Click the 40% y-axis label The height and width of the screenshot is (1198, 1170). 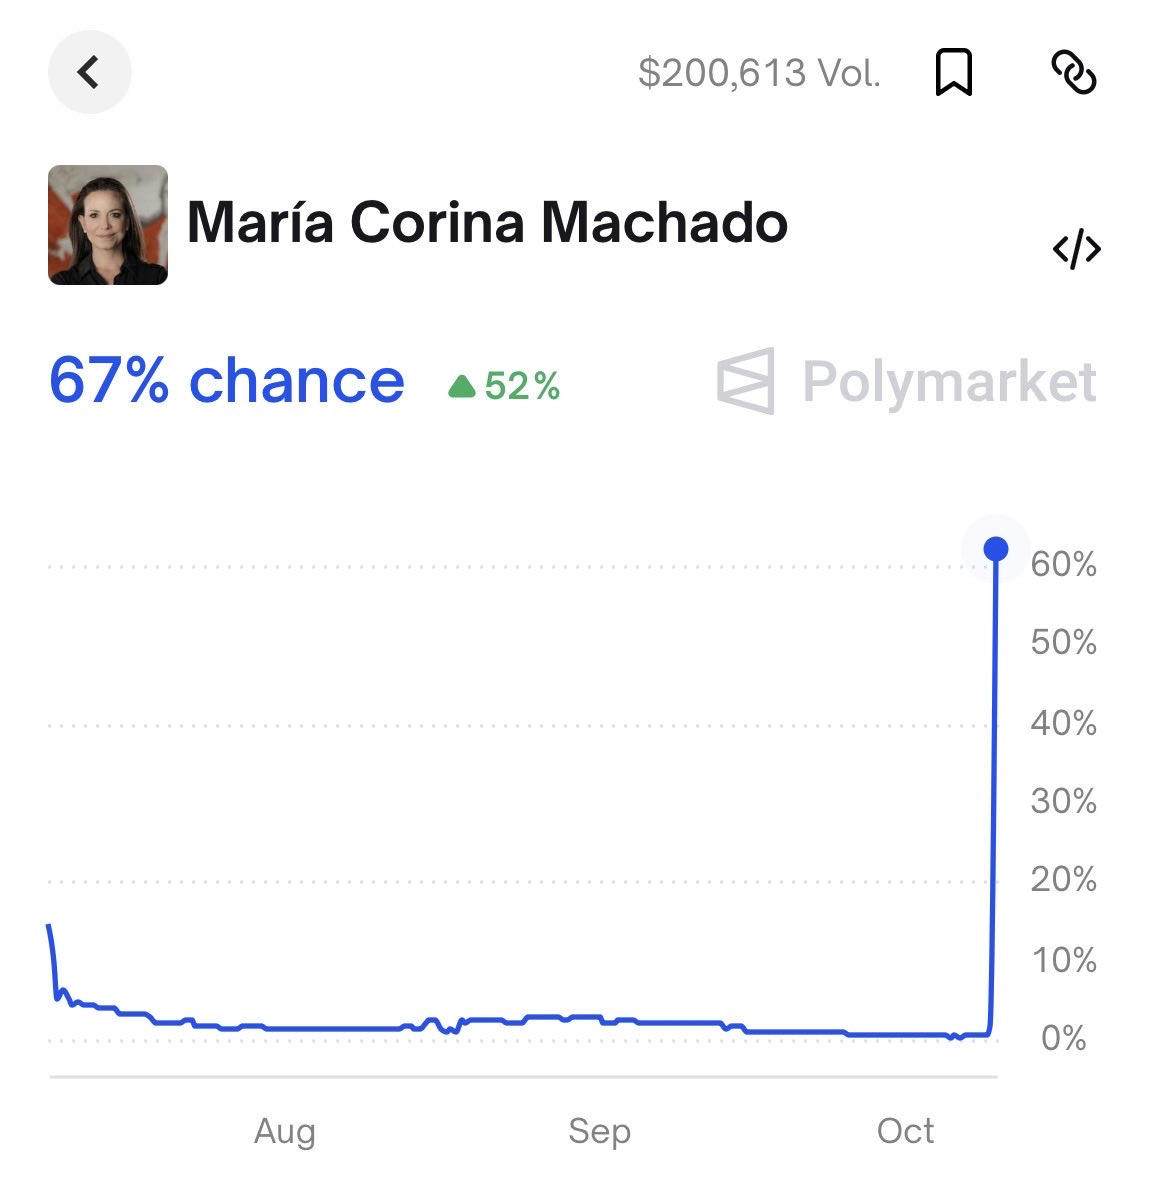[x=1063, y=723]
